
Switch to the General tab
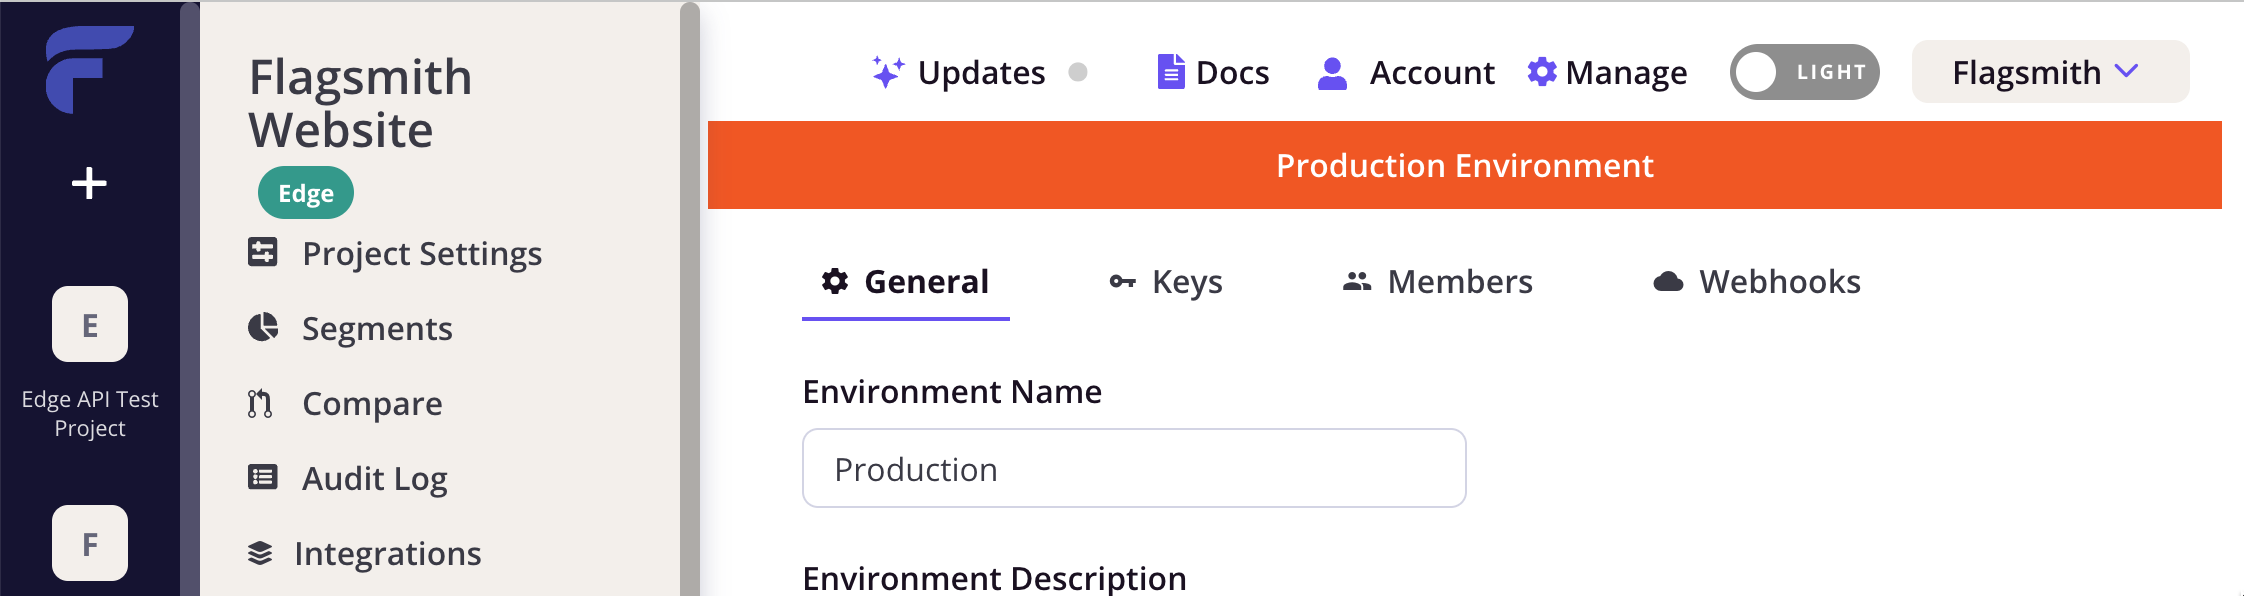click(906, 282)
